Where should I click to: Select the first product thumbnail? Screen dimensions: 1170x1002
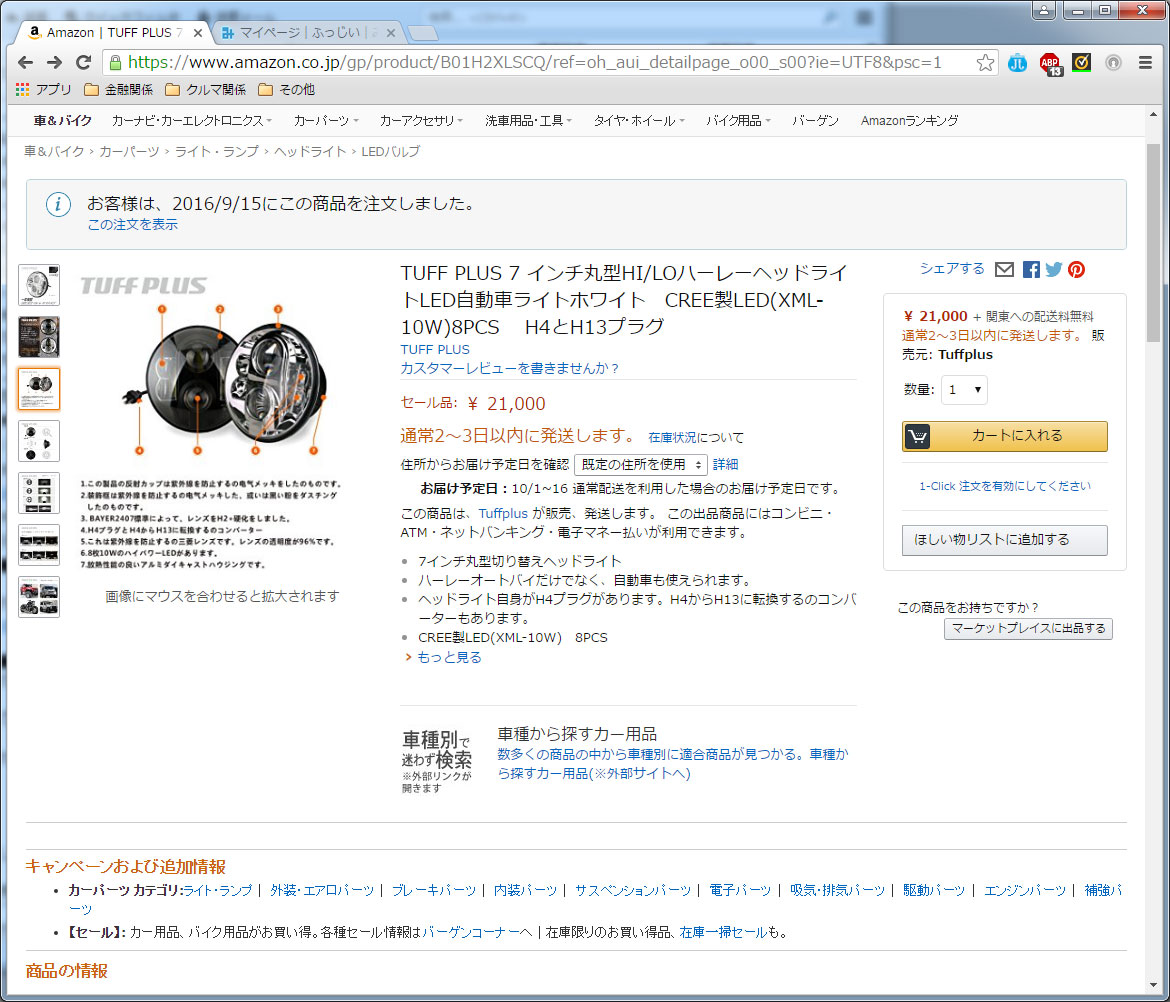click(39, 284)
